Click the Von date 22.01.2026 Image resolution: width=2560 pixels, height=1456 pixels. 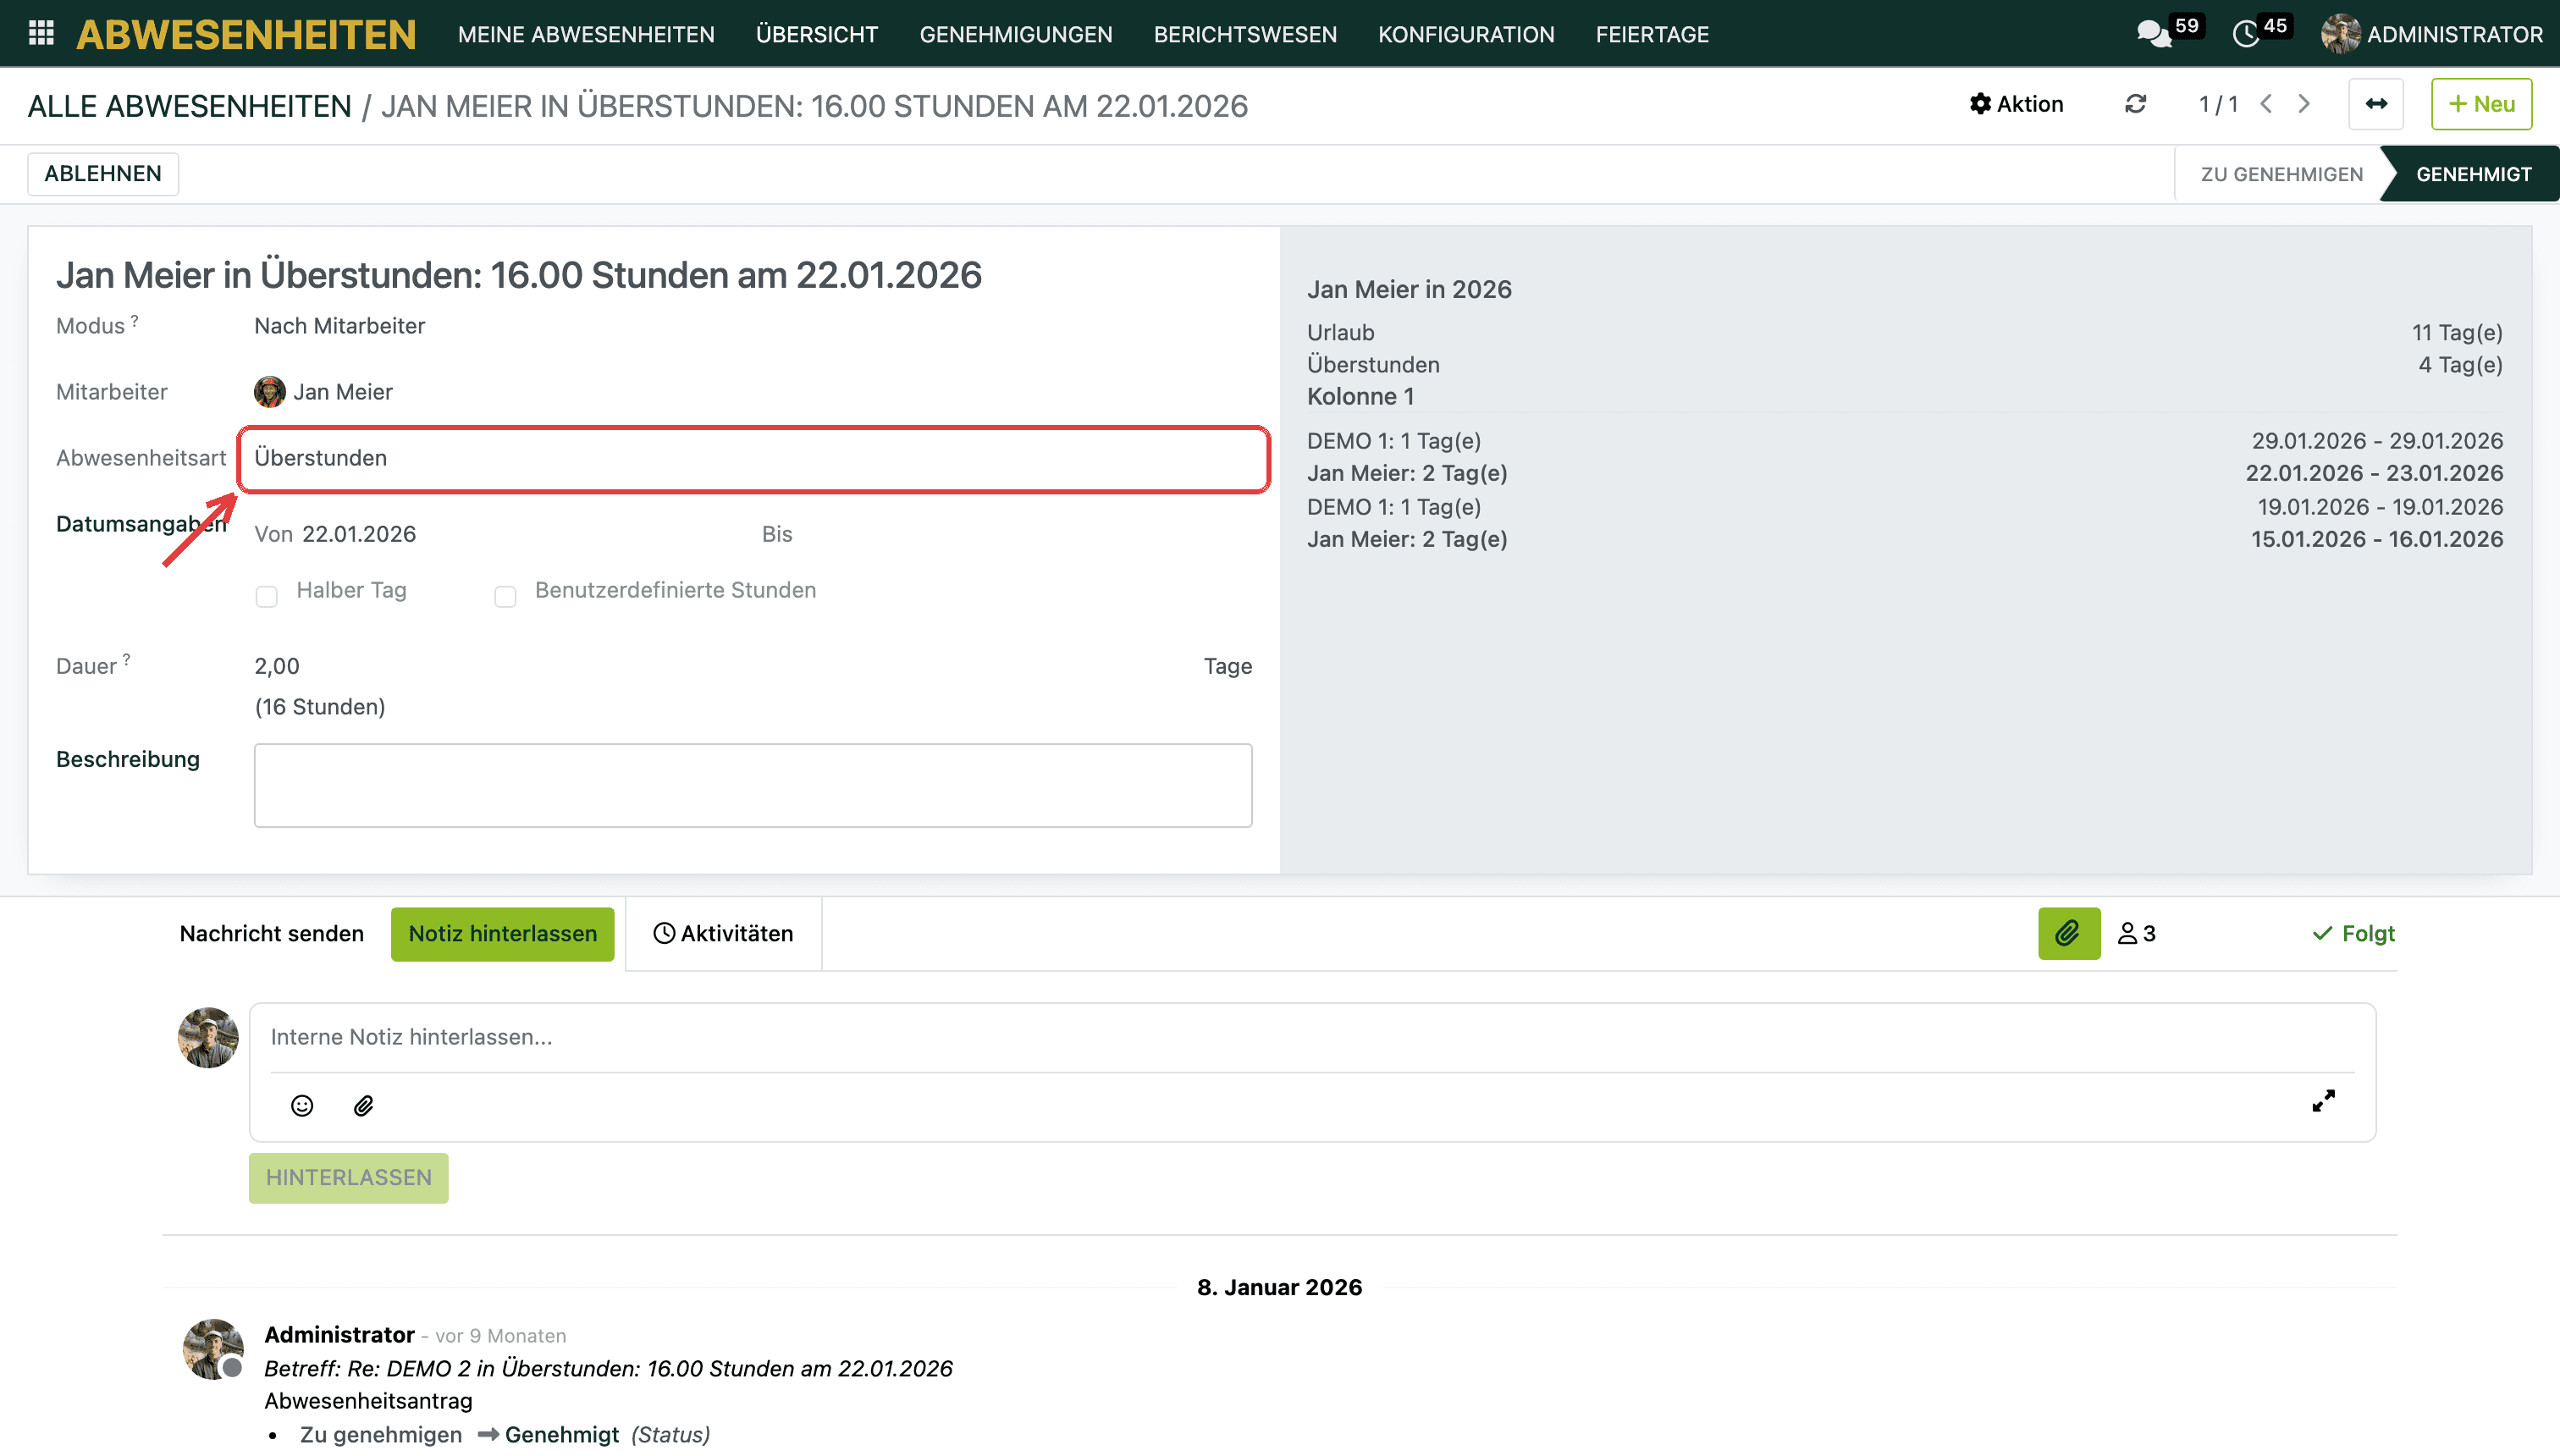pos(359,534)
